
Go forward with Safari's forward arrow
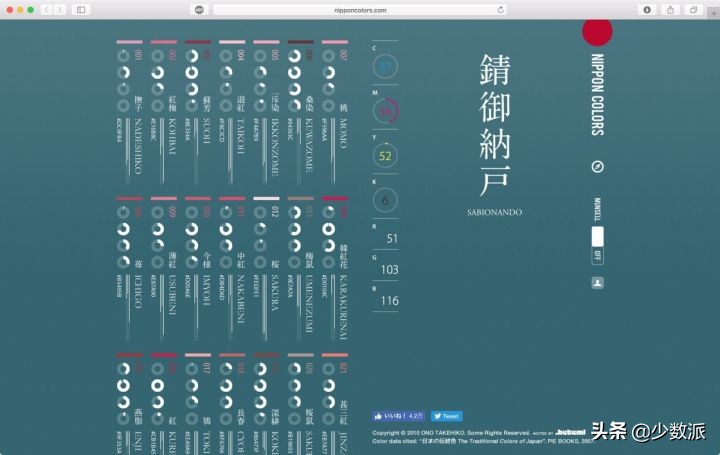pyautogui.click(x=60, y=10)
